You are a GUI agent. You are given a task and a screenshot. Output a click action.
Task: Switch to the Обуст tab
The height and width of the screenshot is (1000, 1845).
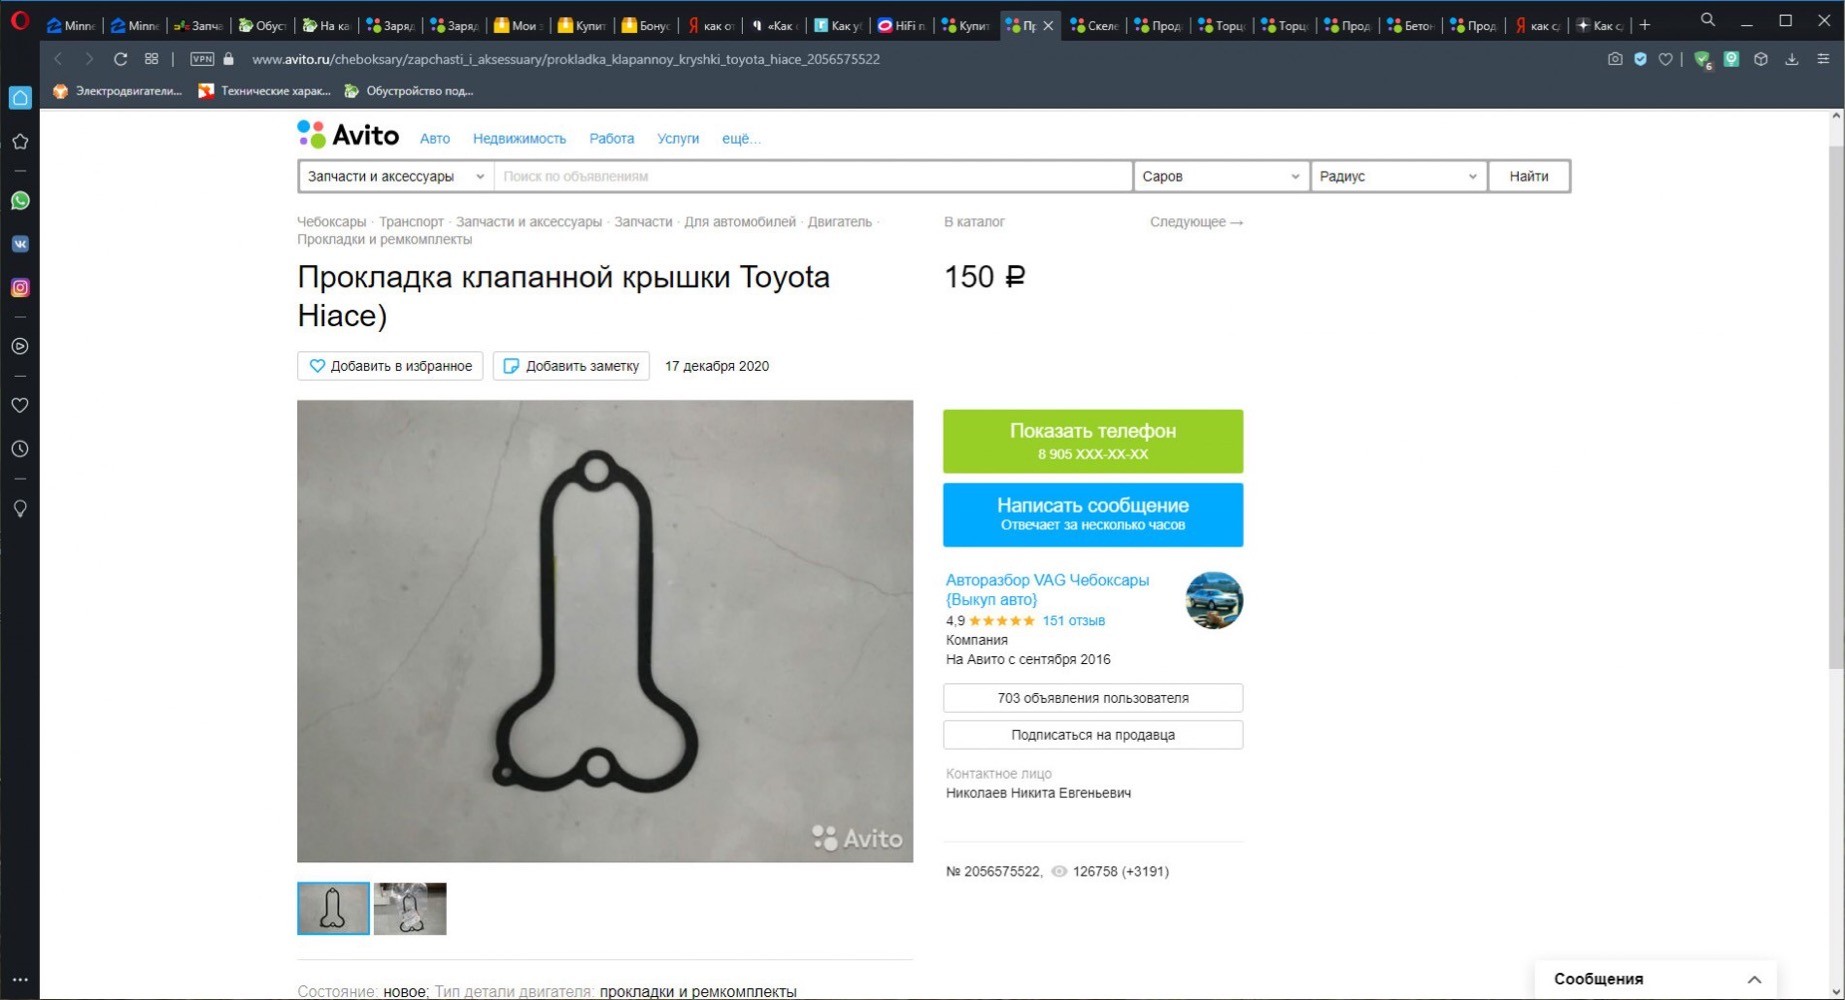pos(263,25)
